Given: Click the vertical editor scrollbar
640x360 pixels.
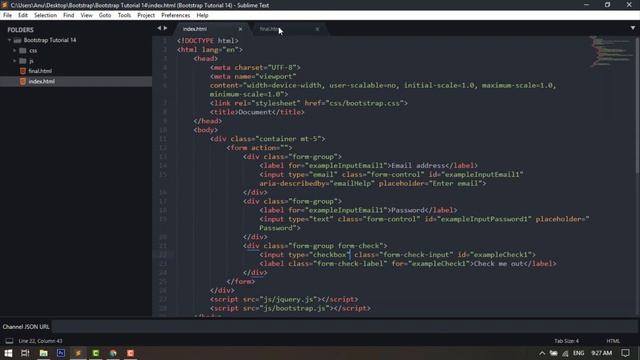Looking at the screenshot, I should [x=637, y=106].
